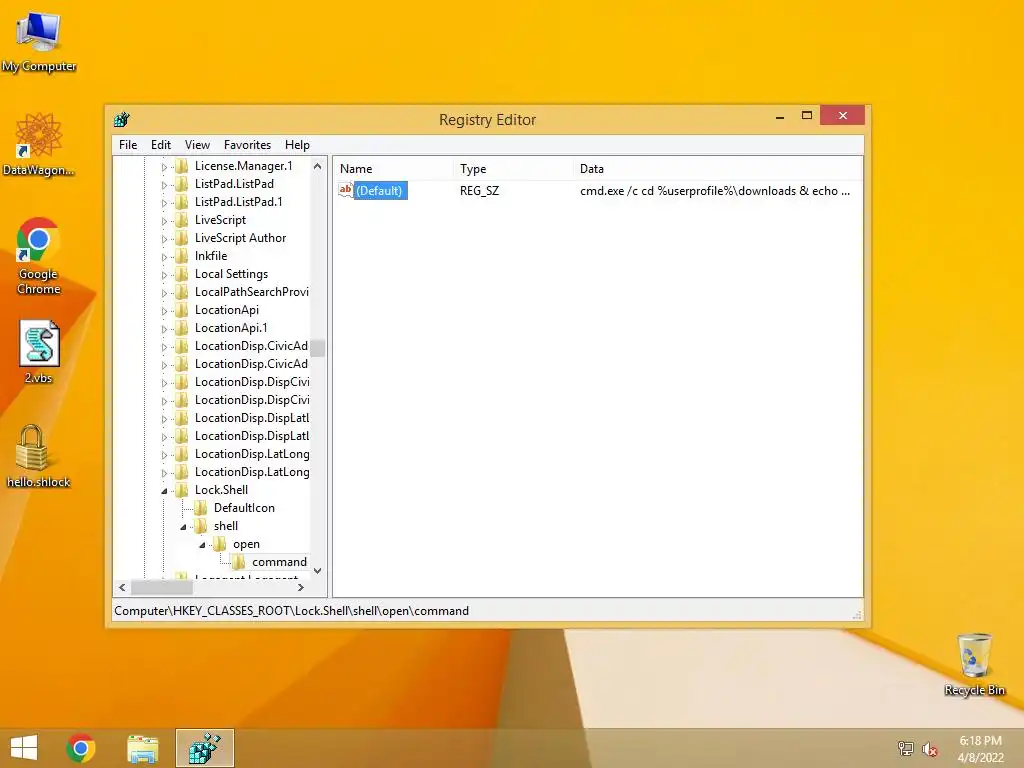Click the REG_SZ type cell

(x=479, y=191)
